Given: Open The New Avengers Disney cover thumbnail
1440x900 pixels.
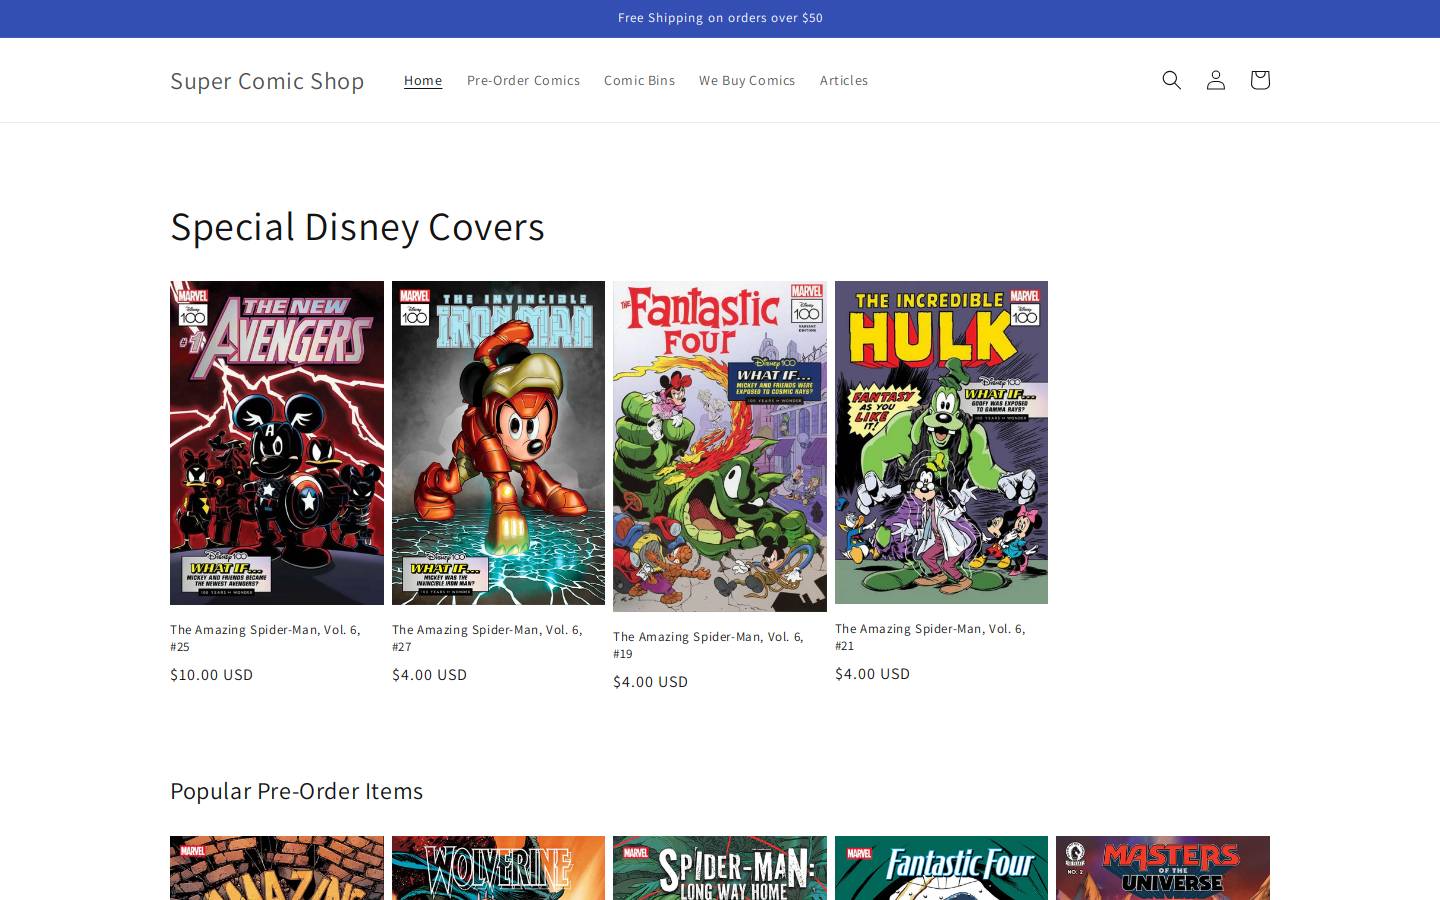Looking at the screenshot, I should [277, 443].
